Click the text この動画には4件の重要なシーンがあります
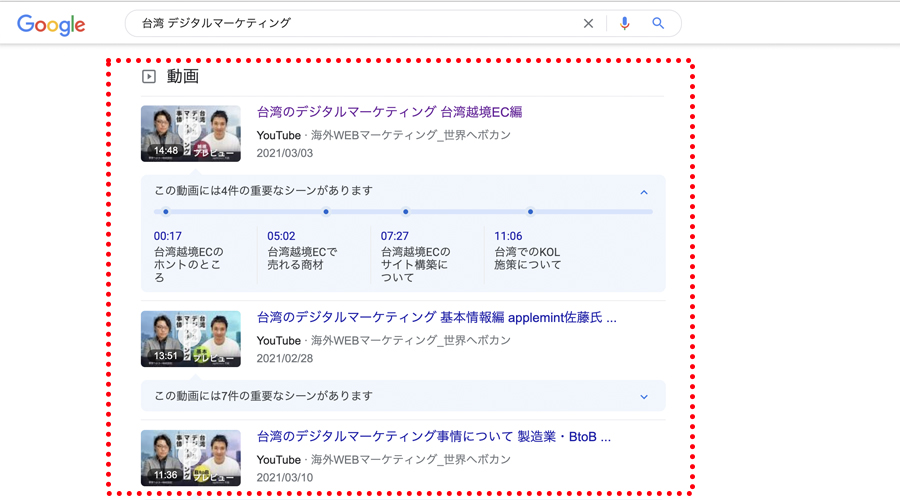This screenshot has height=500, width=900. click(x=263, y=191)
